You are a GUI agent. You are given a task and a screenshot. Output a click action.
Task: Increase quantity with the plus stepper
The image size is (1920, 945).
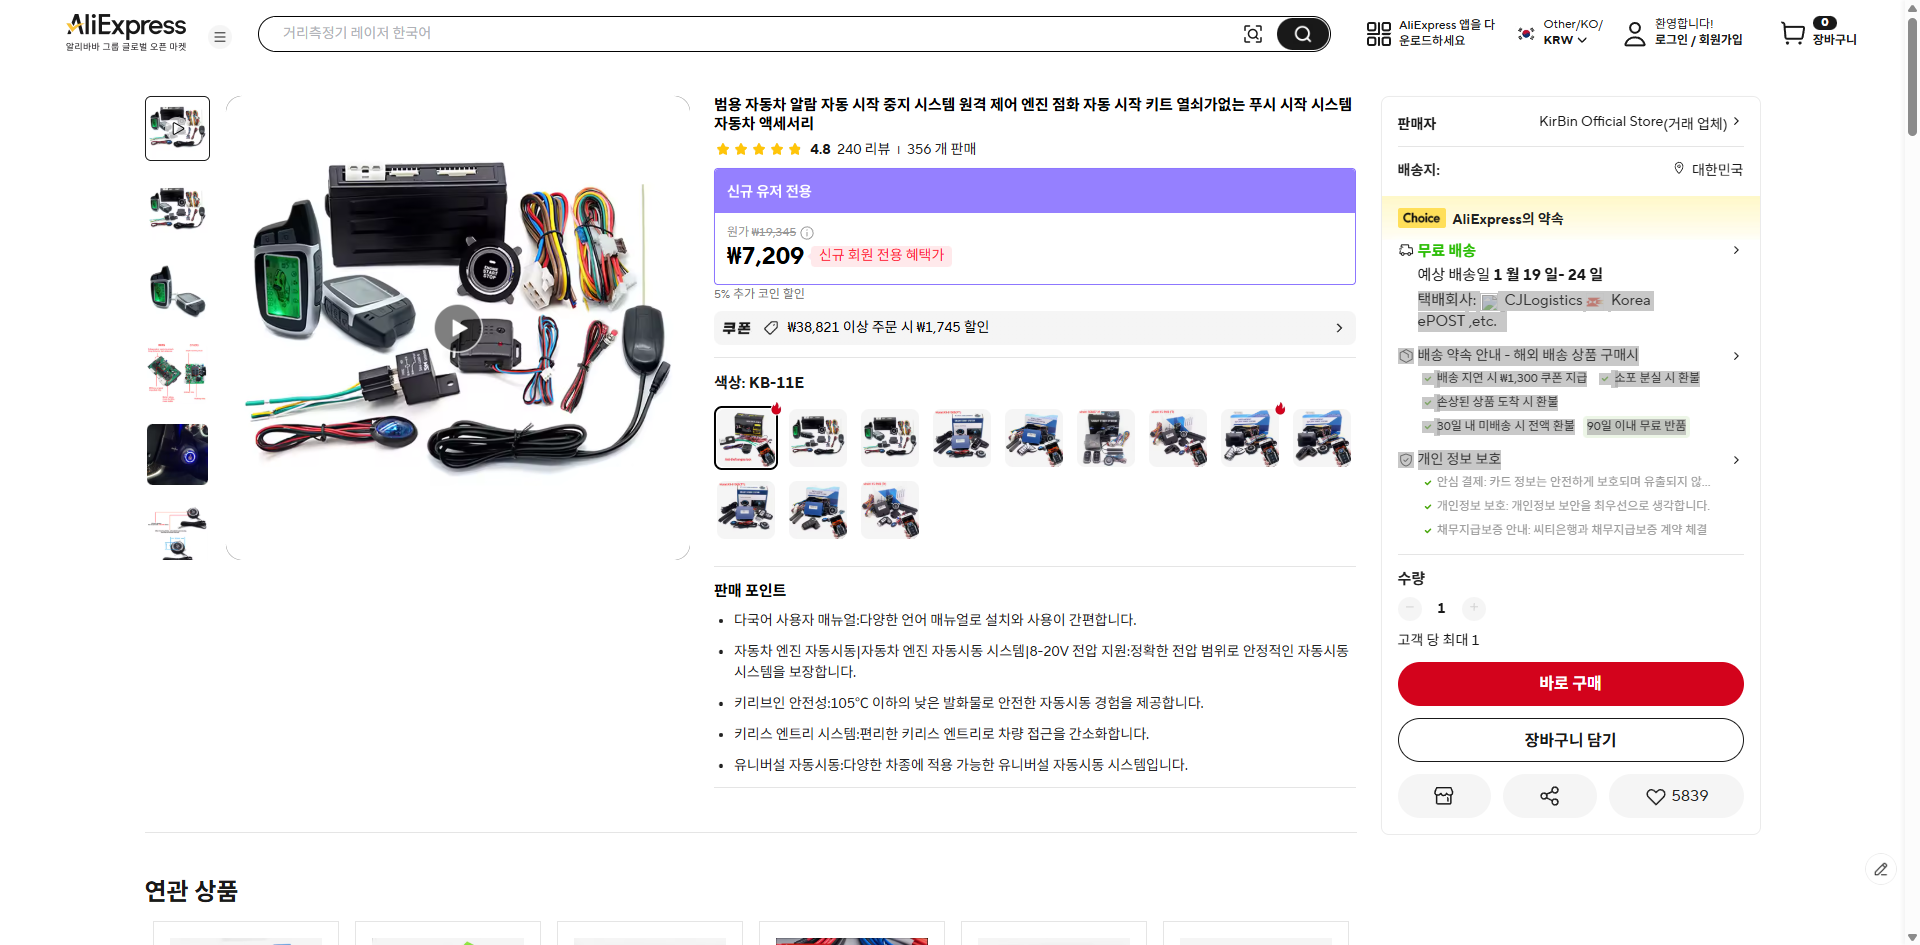tap(1473, 608)
